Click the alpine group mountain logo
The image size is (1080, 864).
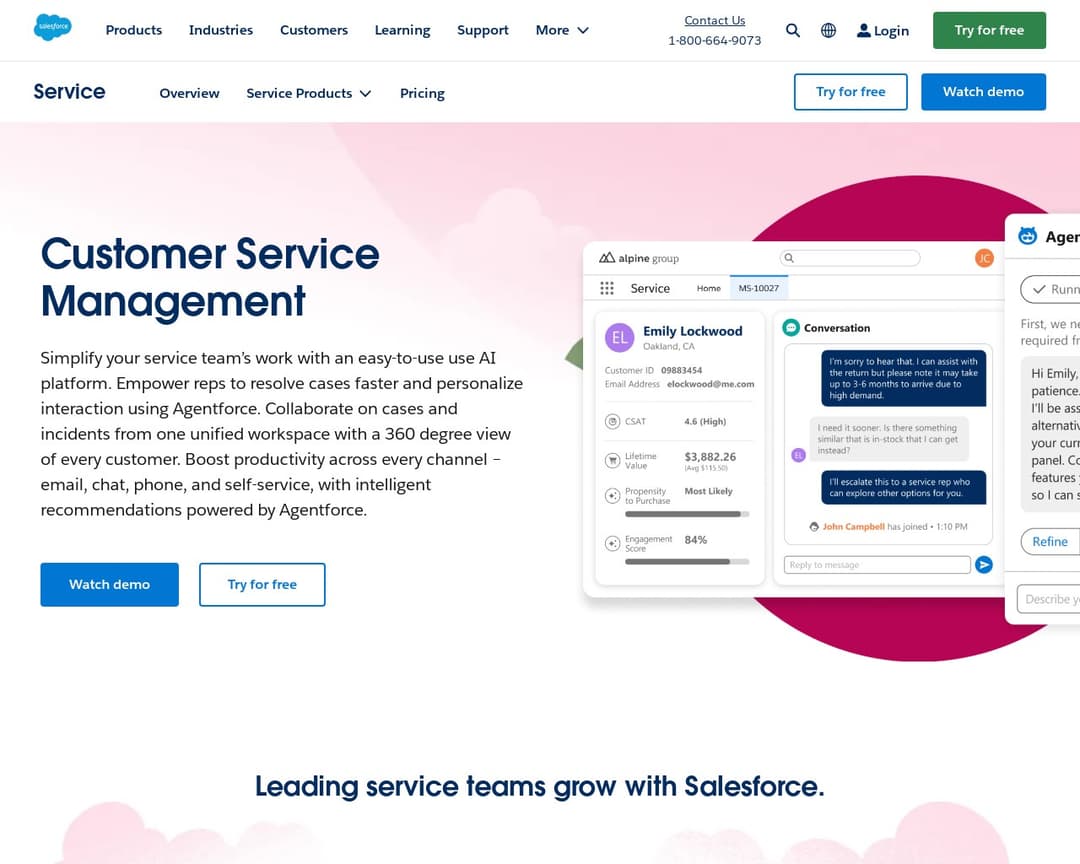[607, 258]
